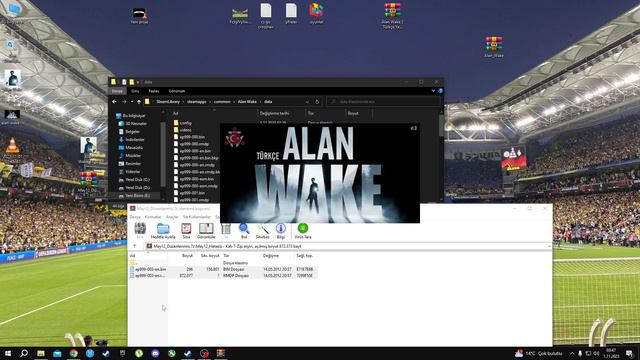
Task: Click SteamLibrary in the Explorer breadcrumb
Action: tap(168, 102)
